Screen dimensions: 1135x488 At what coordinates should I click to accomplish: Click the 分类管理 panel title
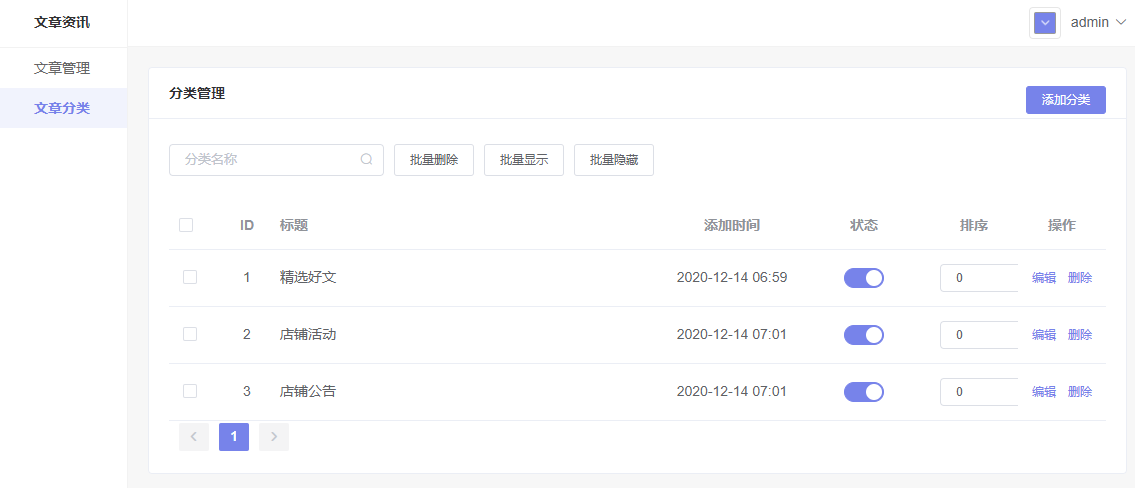pos(197,93)
